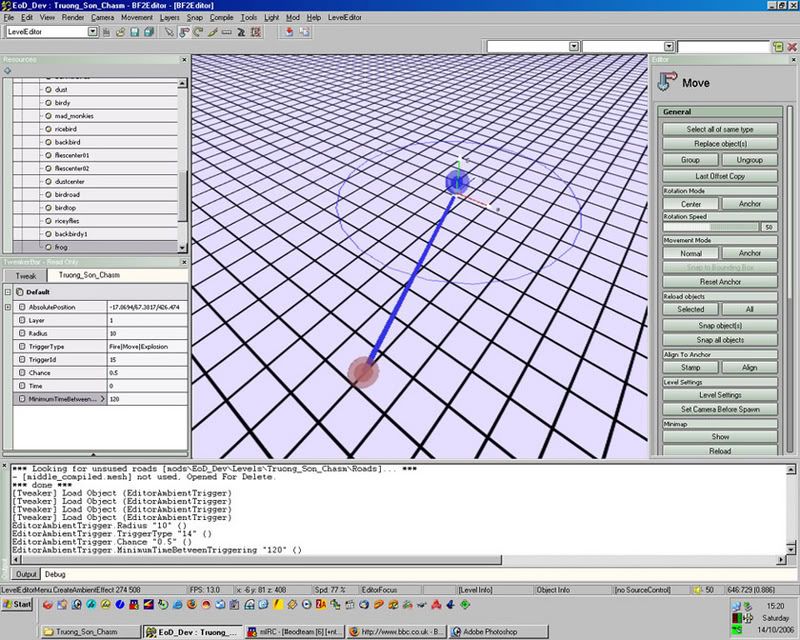Open the Snap menu
The width and height of the screenshot is (800, 640).
point(194,17)
